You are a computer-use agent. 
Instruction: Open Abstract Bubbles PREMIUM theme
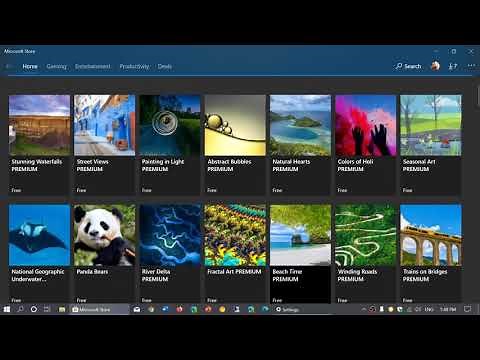coord(235,144)
